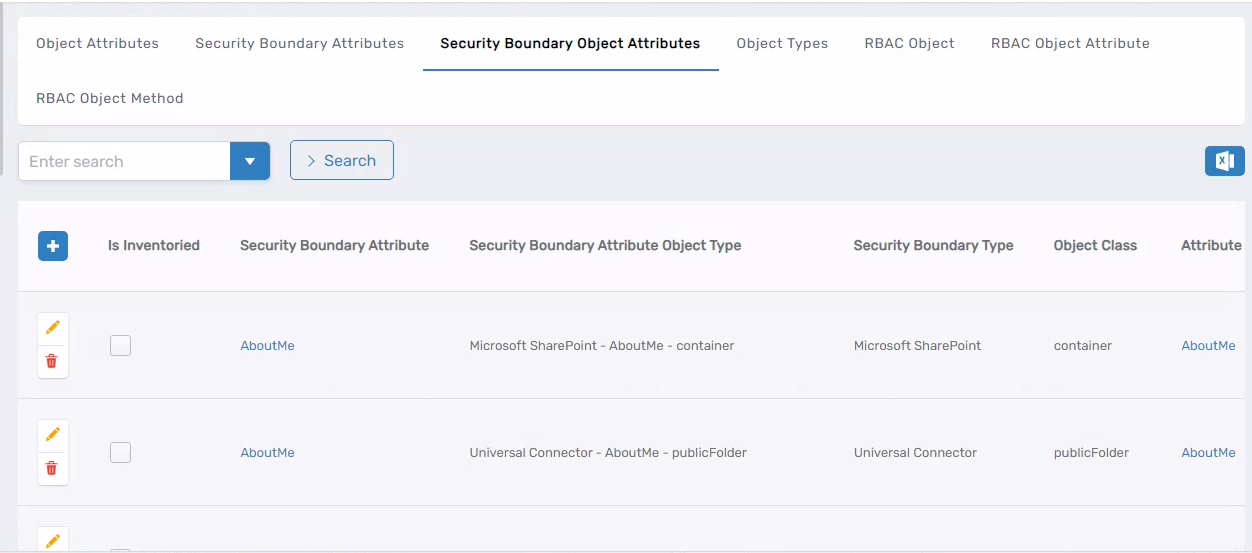Edit the Microsoft SharePoint AboutMe row
Screen dimensions: 1252x553
pos(53,328)
